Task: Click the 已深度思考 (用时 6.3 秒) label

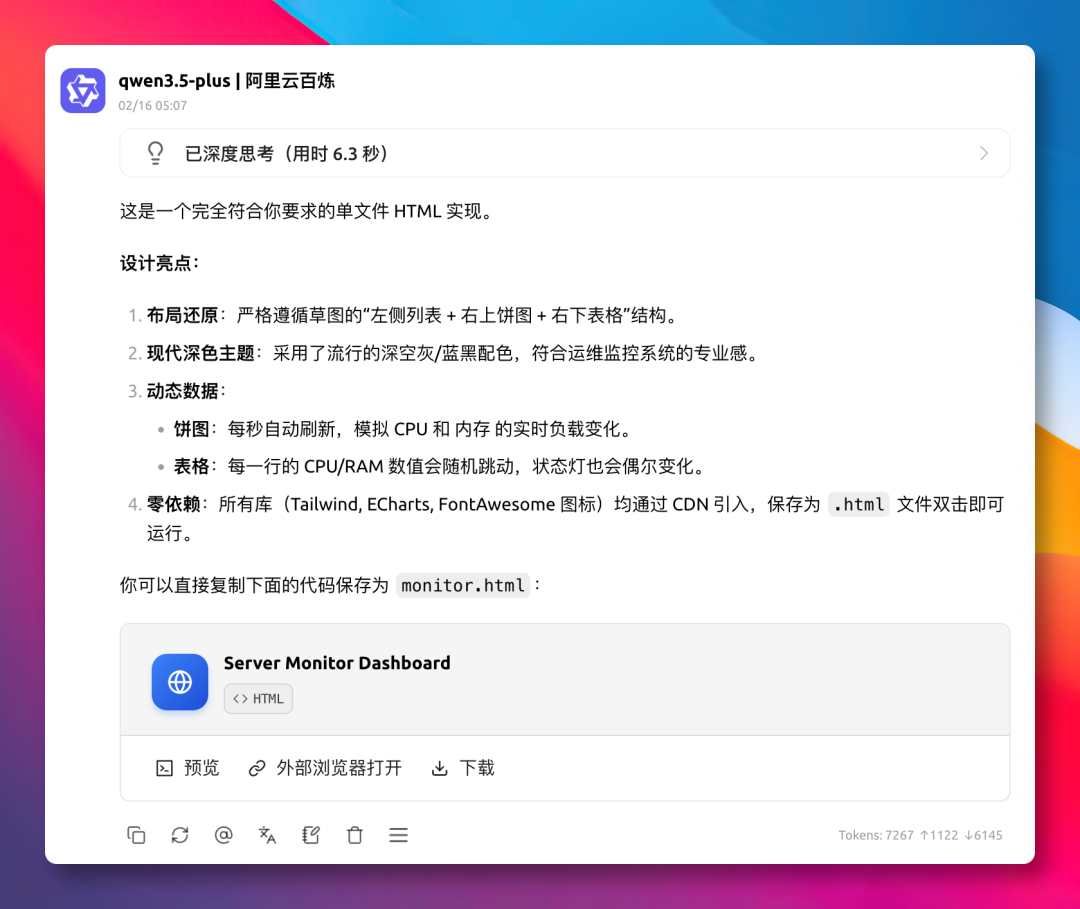Action: click(286, 153)
